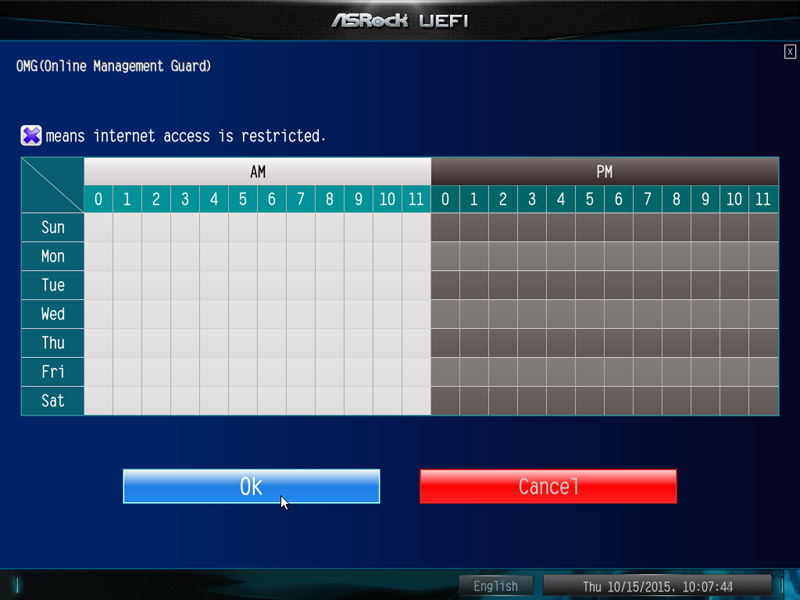Click the PM 6 hour column header
The height and width of the screenshot is (600, 800).
(618, 199)
